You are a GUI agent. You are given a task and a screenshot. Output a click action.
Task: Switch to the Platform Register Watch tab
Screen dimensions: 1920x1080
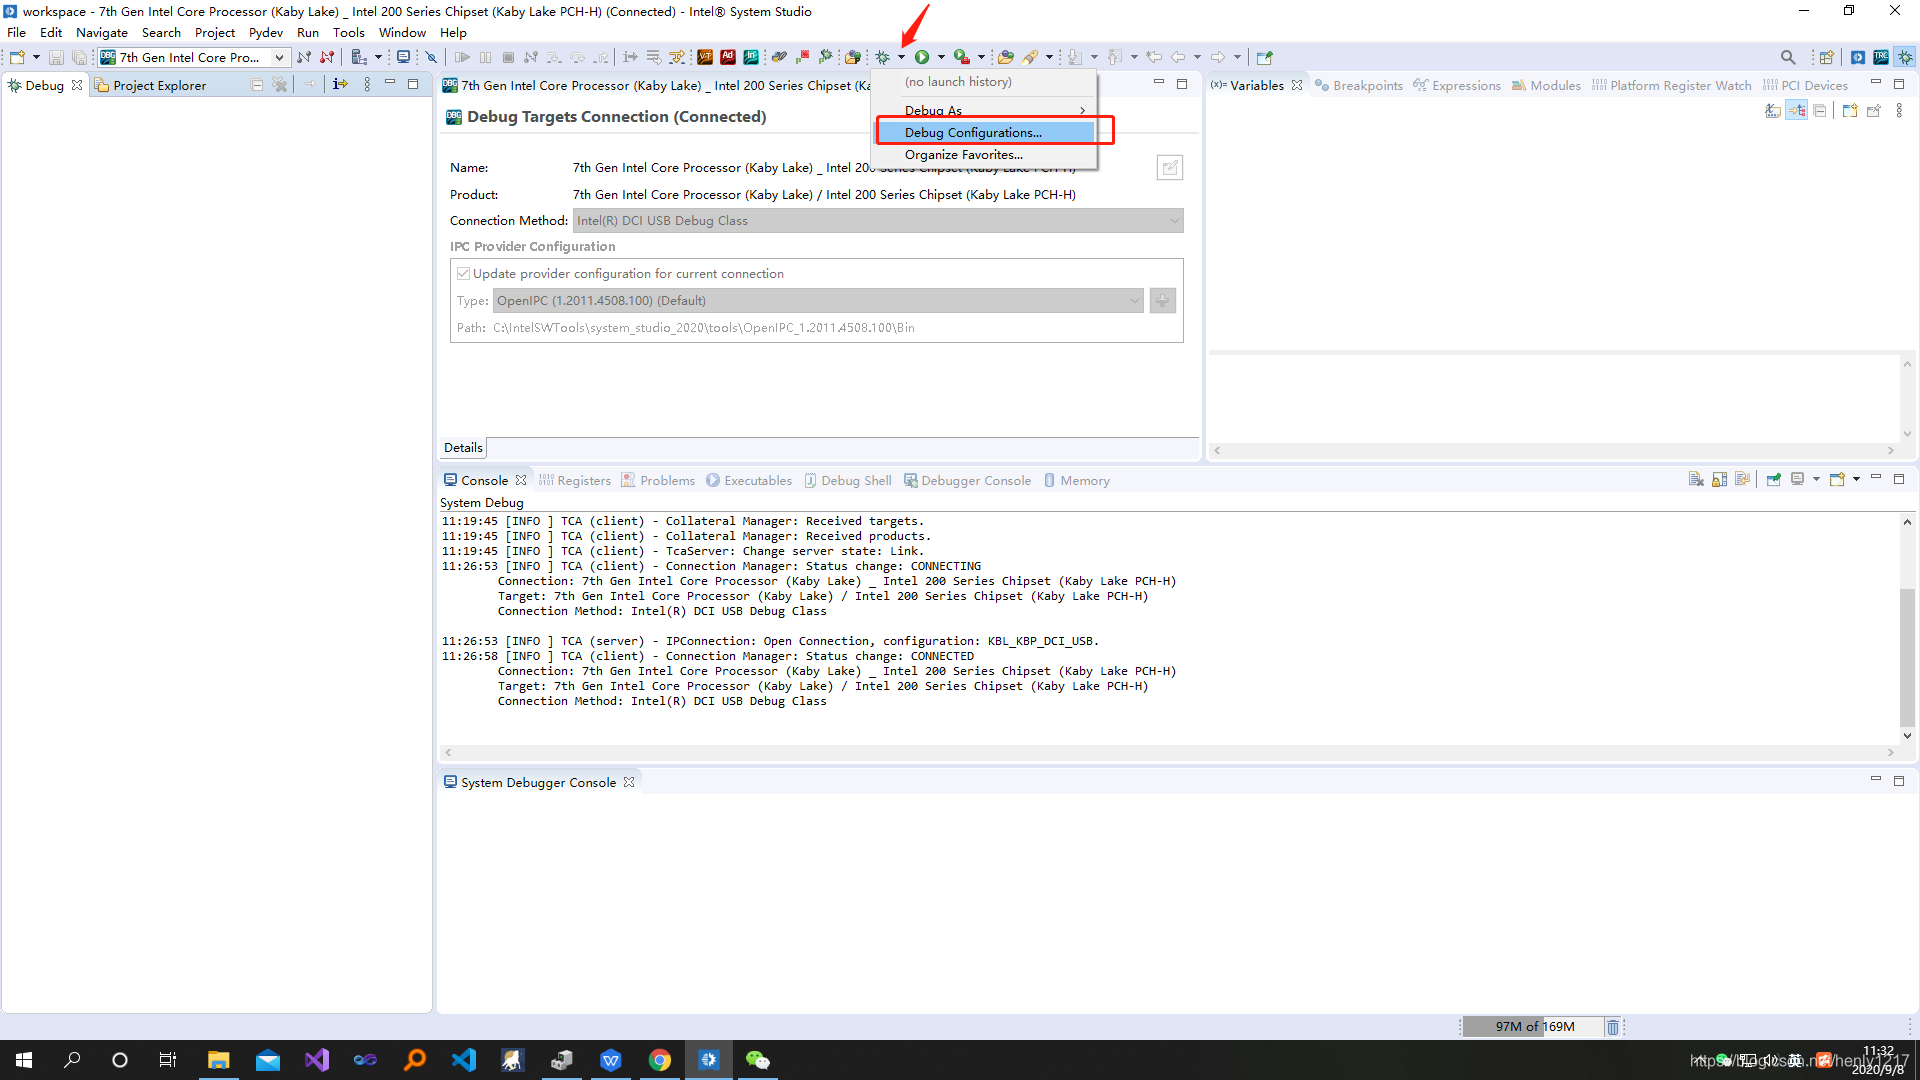tap(1671, 85)
